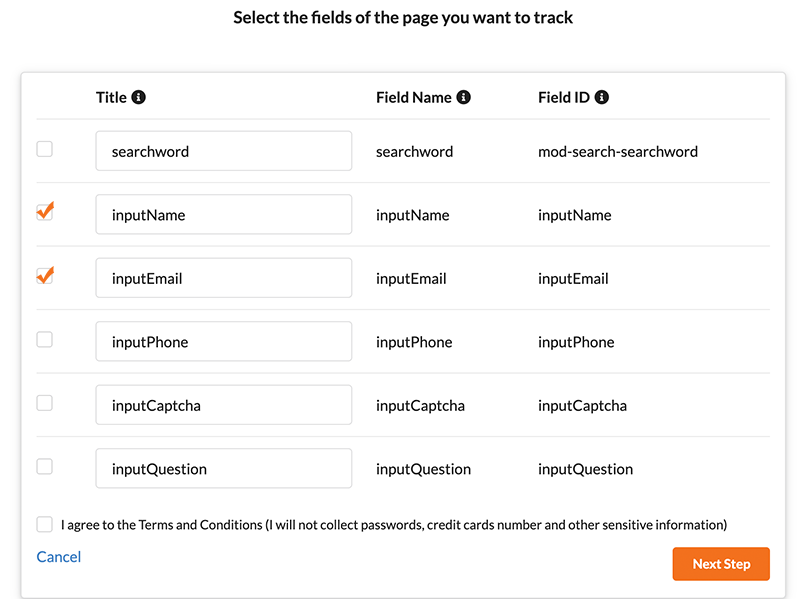This screenshot has width=800, height=599.
Task: Click the mod-search-searchword Field ID text
Action: (617, 152)
